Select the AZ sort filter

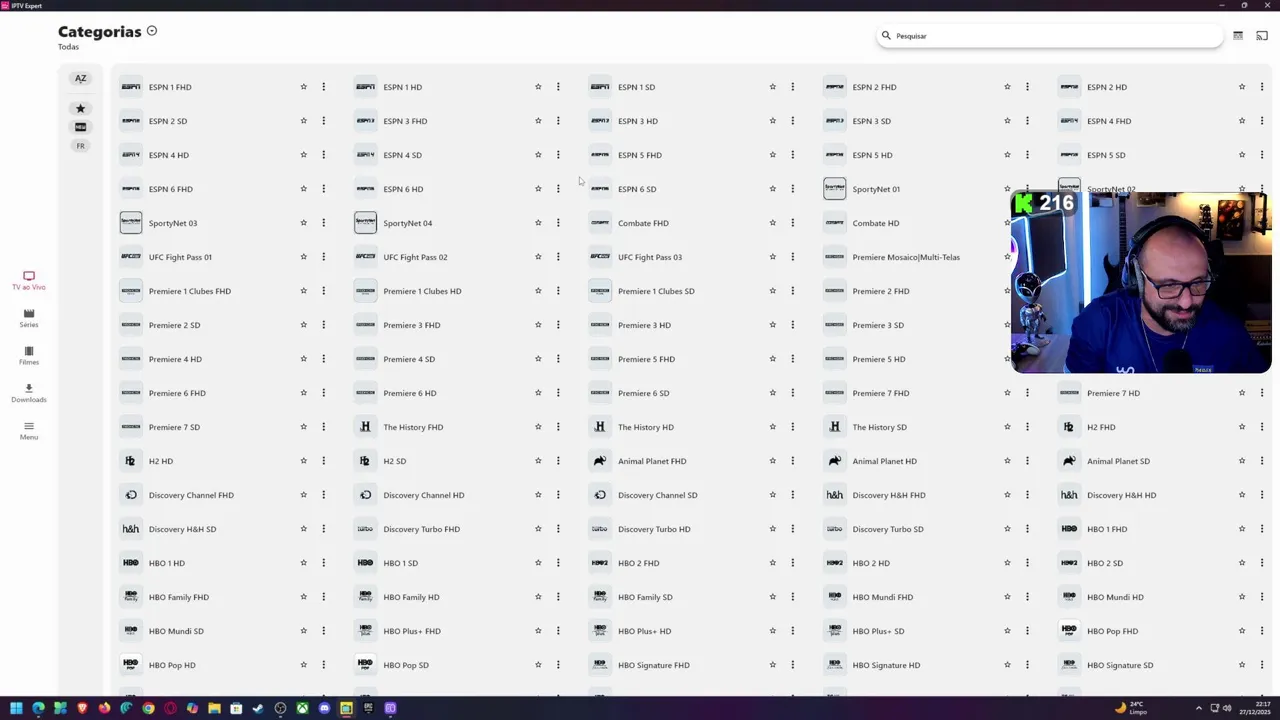tap(81, 78)
